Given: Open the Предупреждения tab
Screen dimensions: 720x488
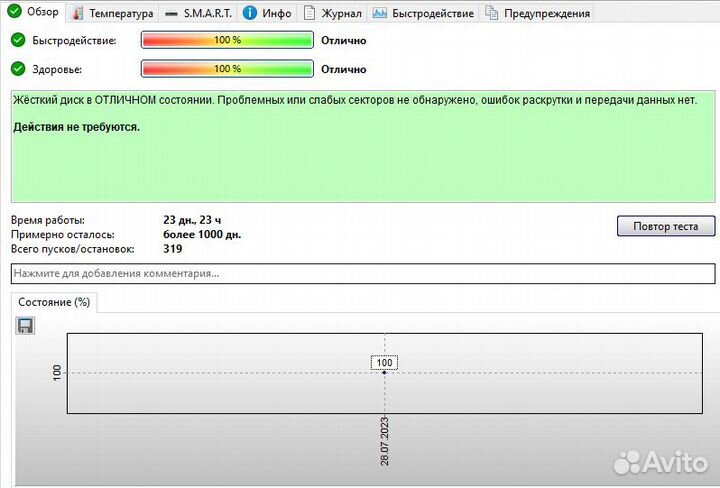Looking at the screenshot, I should [537, 13].
